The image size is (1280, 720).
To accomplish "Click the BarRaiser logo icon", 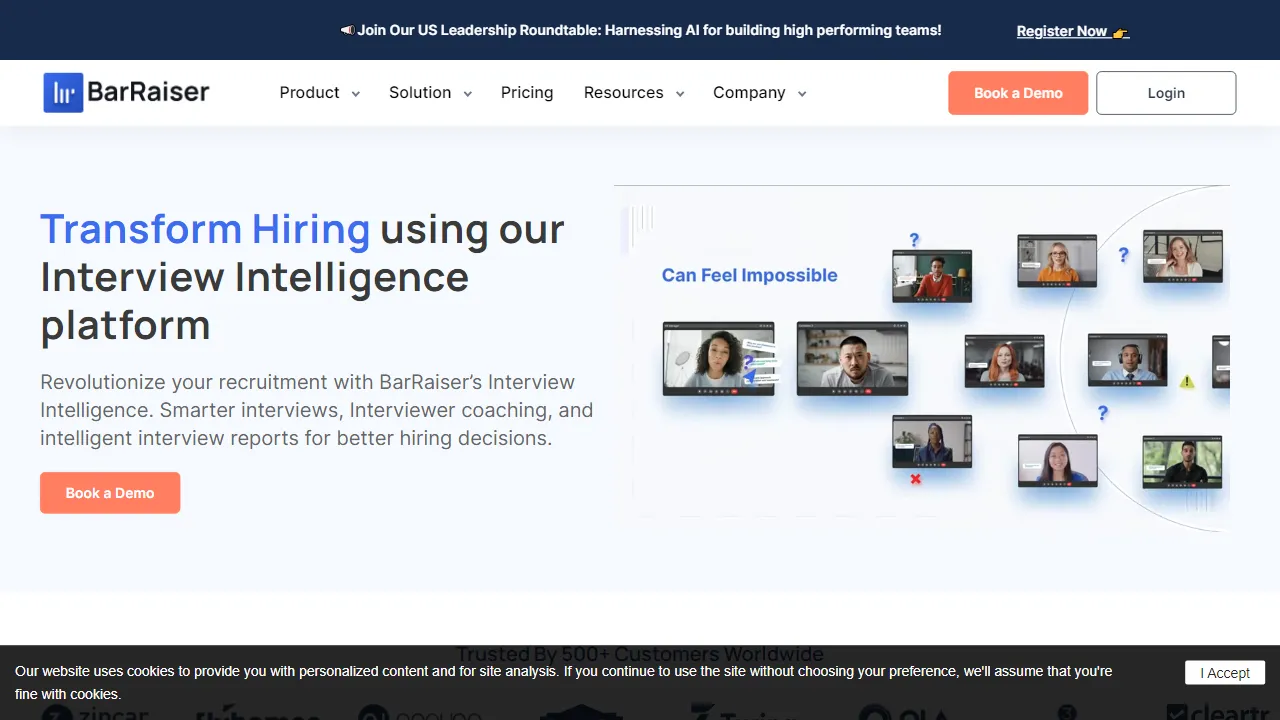I will [63, 93].
